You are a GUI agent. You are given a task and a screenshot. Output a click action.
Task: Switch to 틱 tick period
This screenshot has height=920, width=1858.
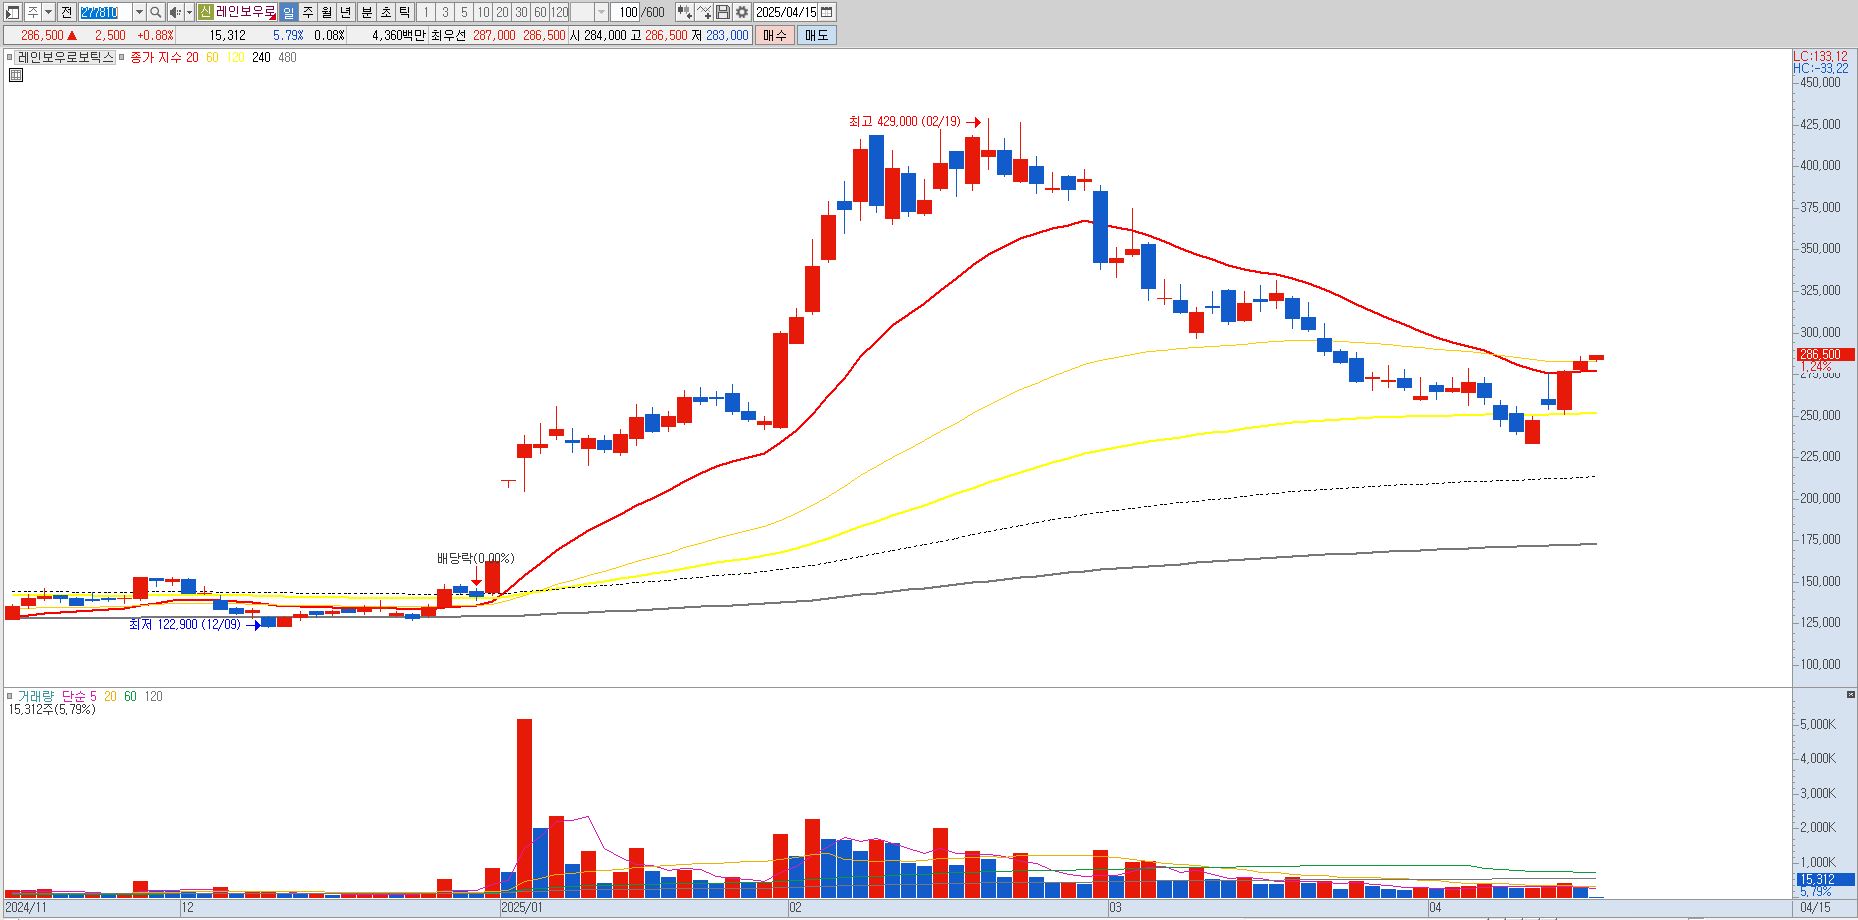(x=404, y=12)
